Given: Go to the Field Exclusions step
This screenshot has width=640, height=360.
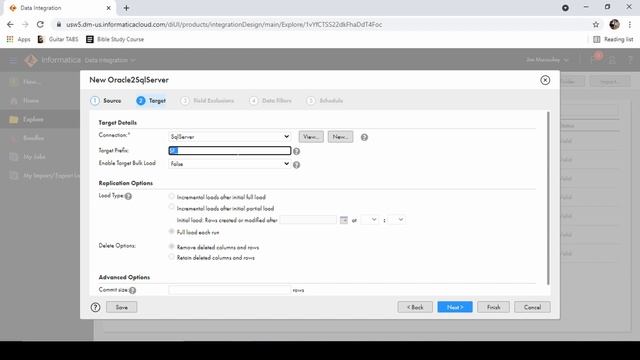Looking at the screenshot, I should coord(207,100).
